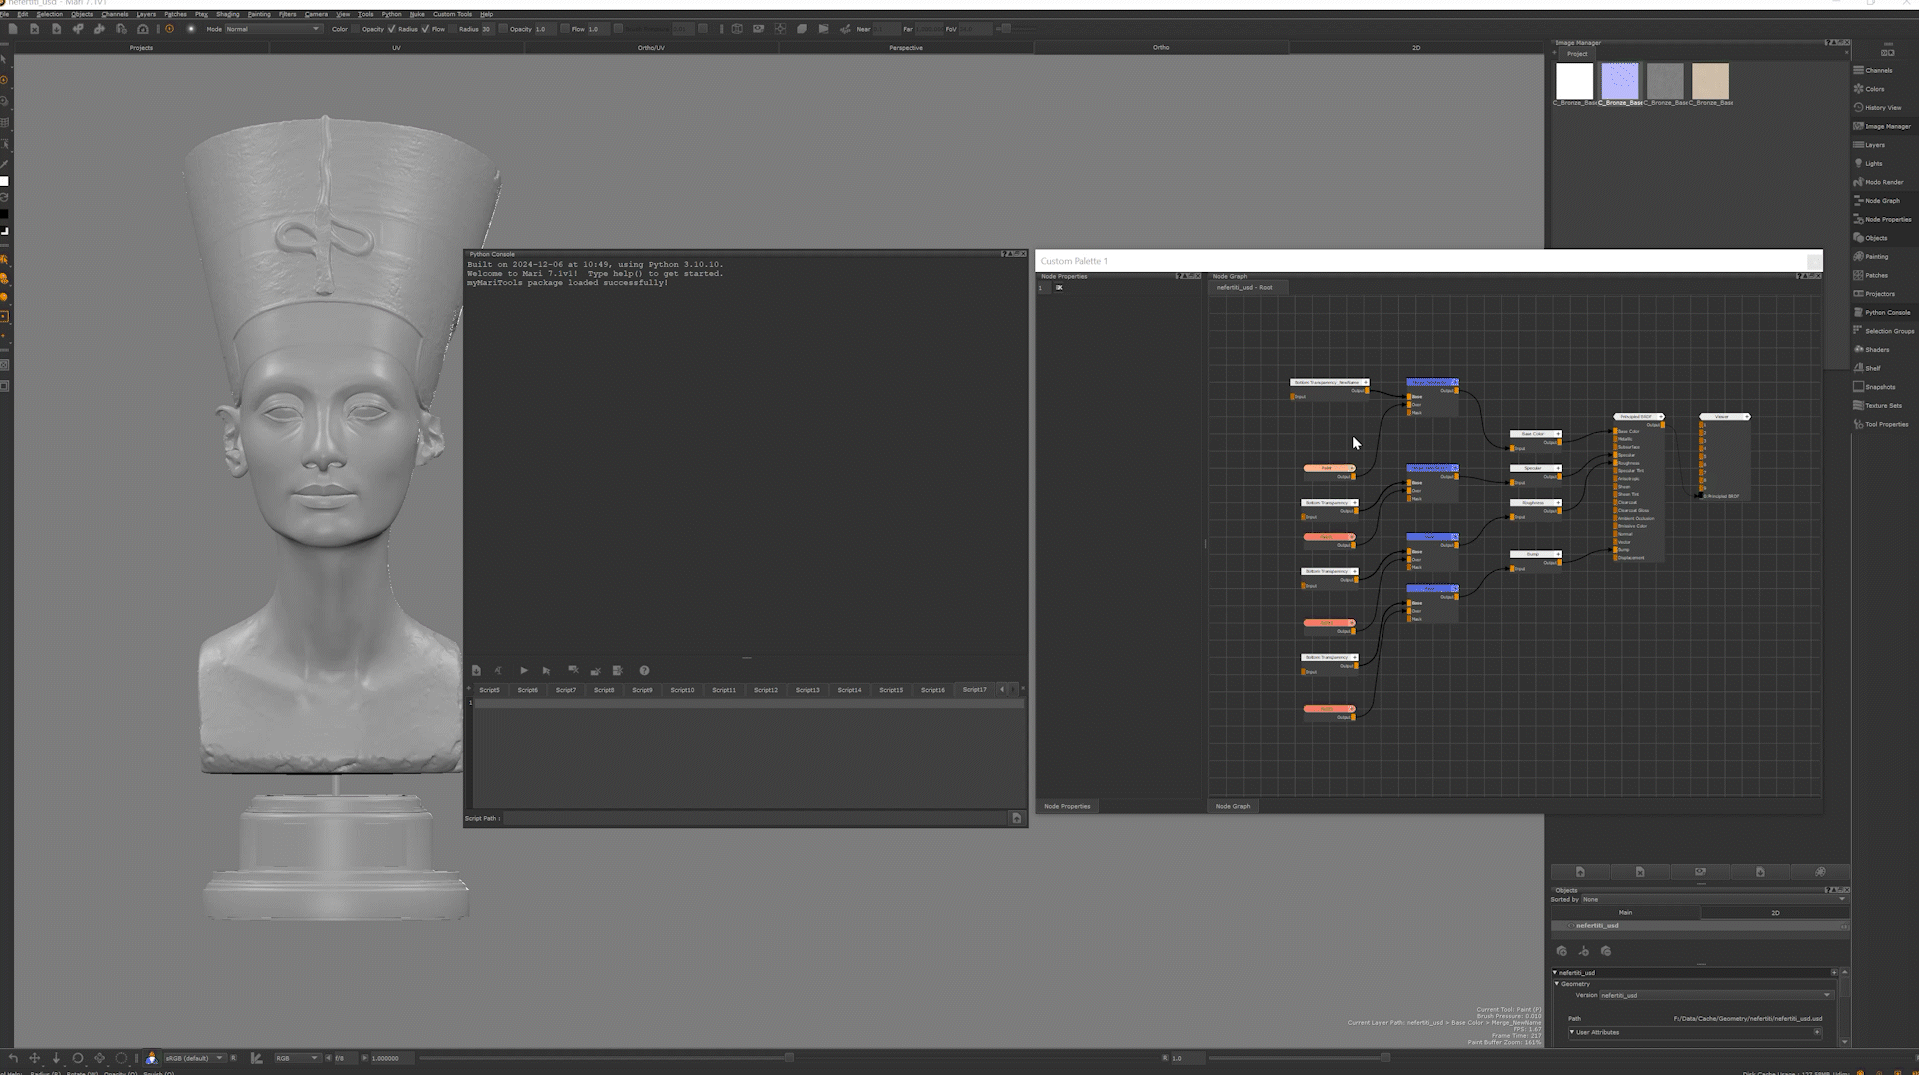
Task: Switch to the Perspective view tab
Action: (905, 48)
